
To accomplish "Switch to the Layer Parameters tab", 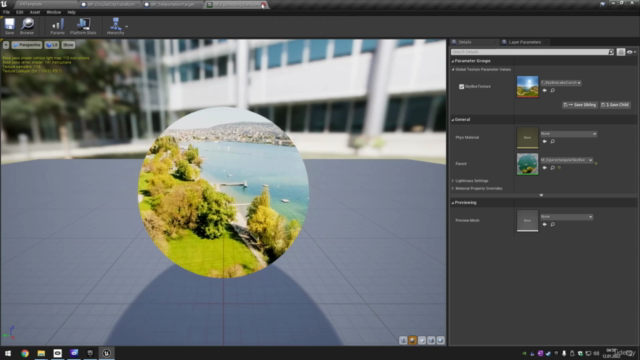I will point(524,42).
